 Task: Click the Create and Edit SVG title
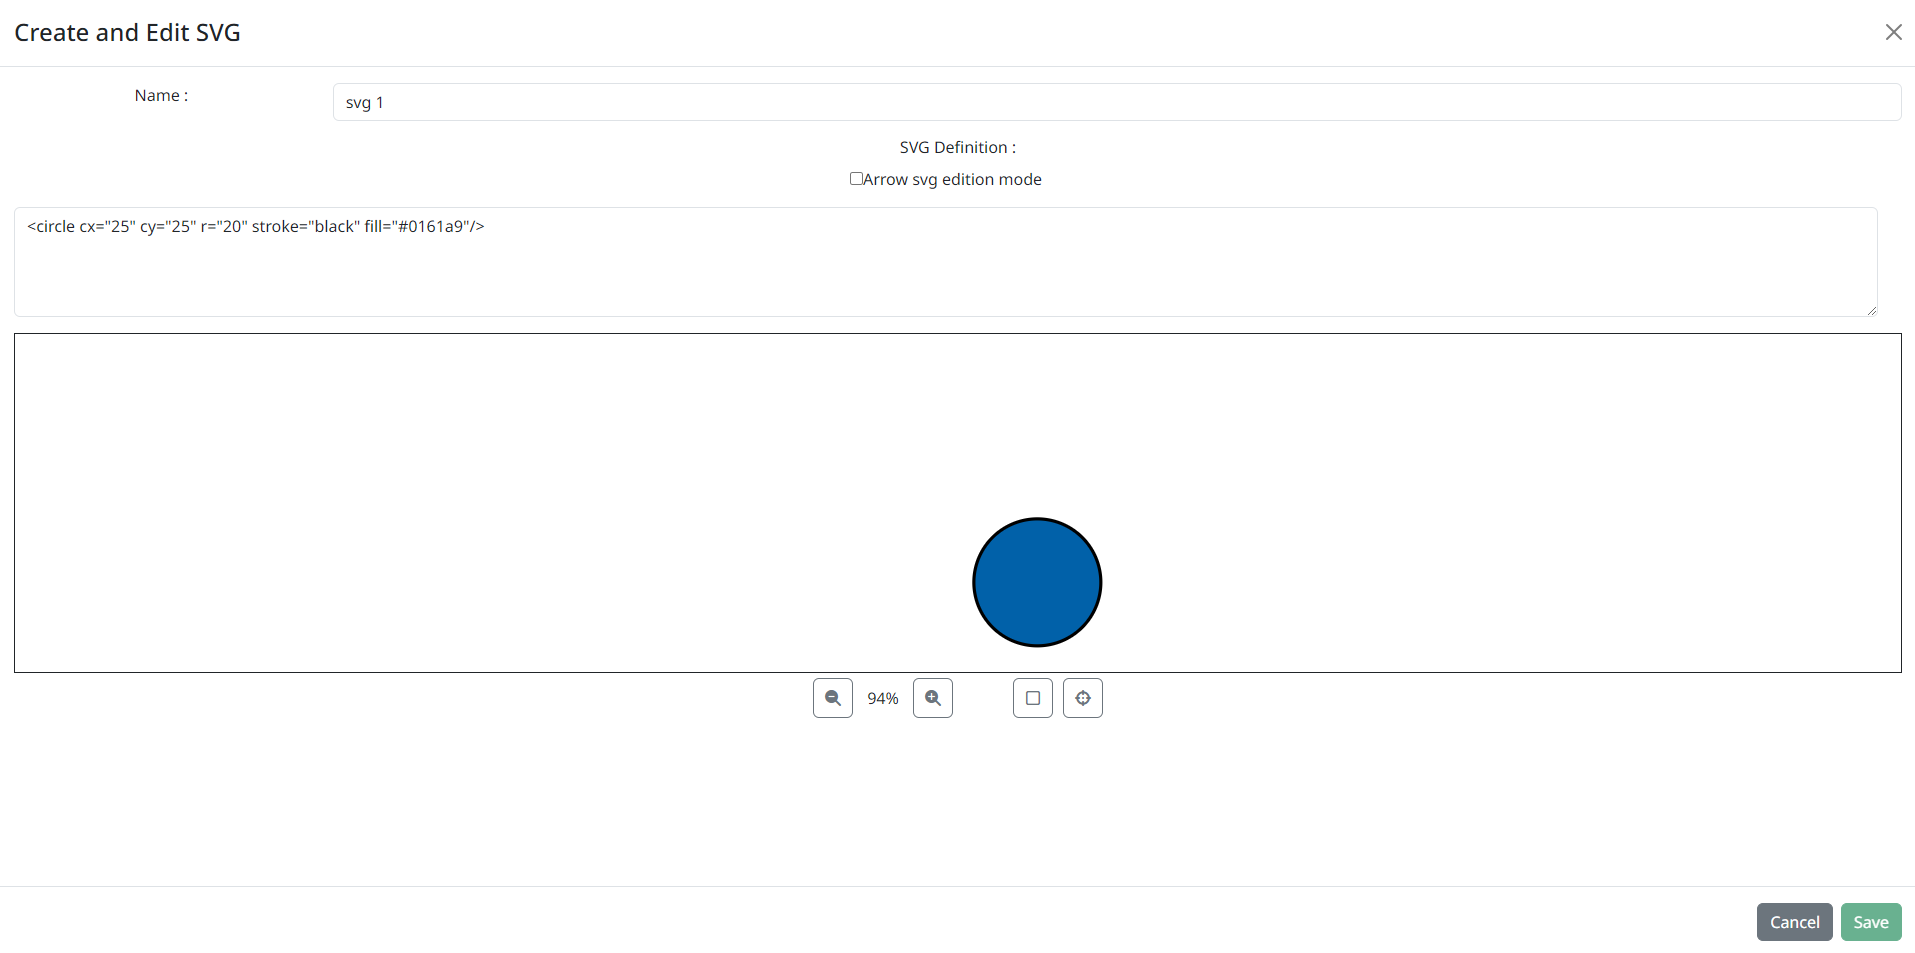tap(127, 32)
